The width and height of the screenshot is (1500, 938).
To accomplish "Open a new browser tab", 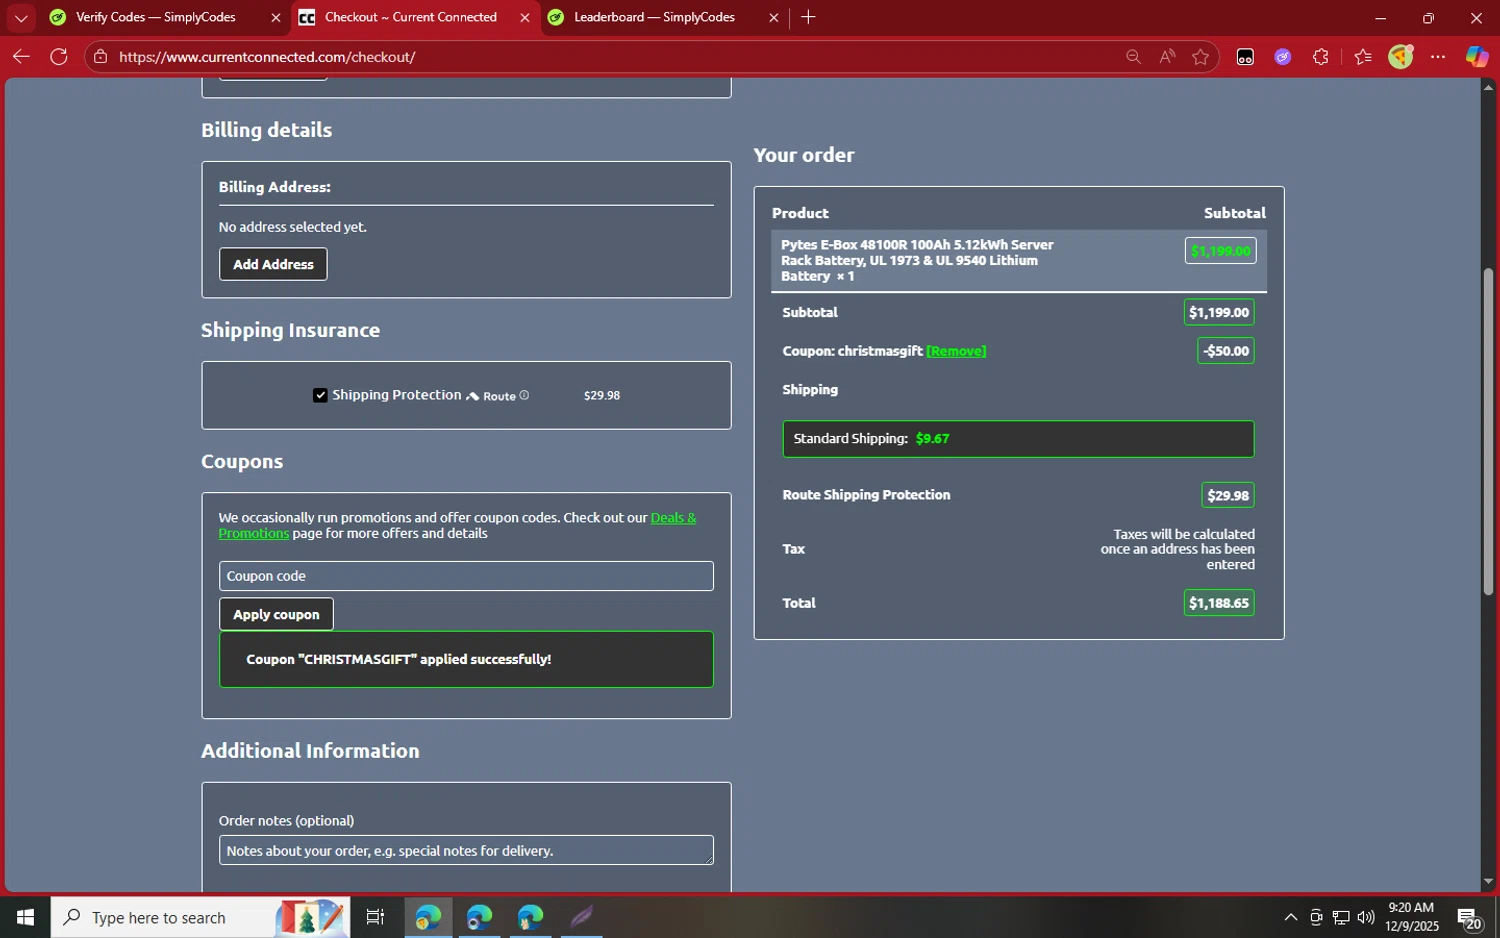I will [808, 17].
